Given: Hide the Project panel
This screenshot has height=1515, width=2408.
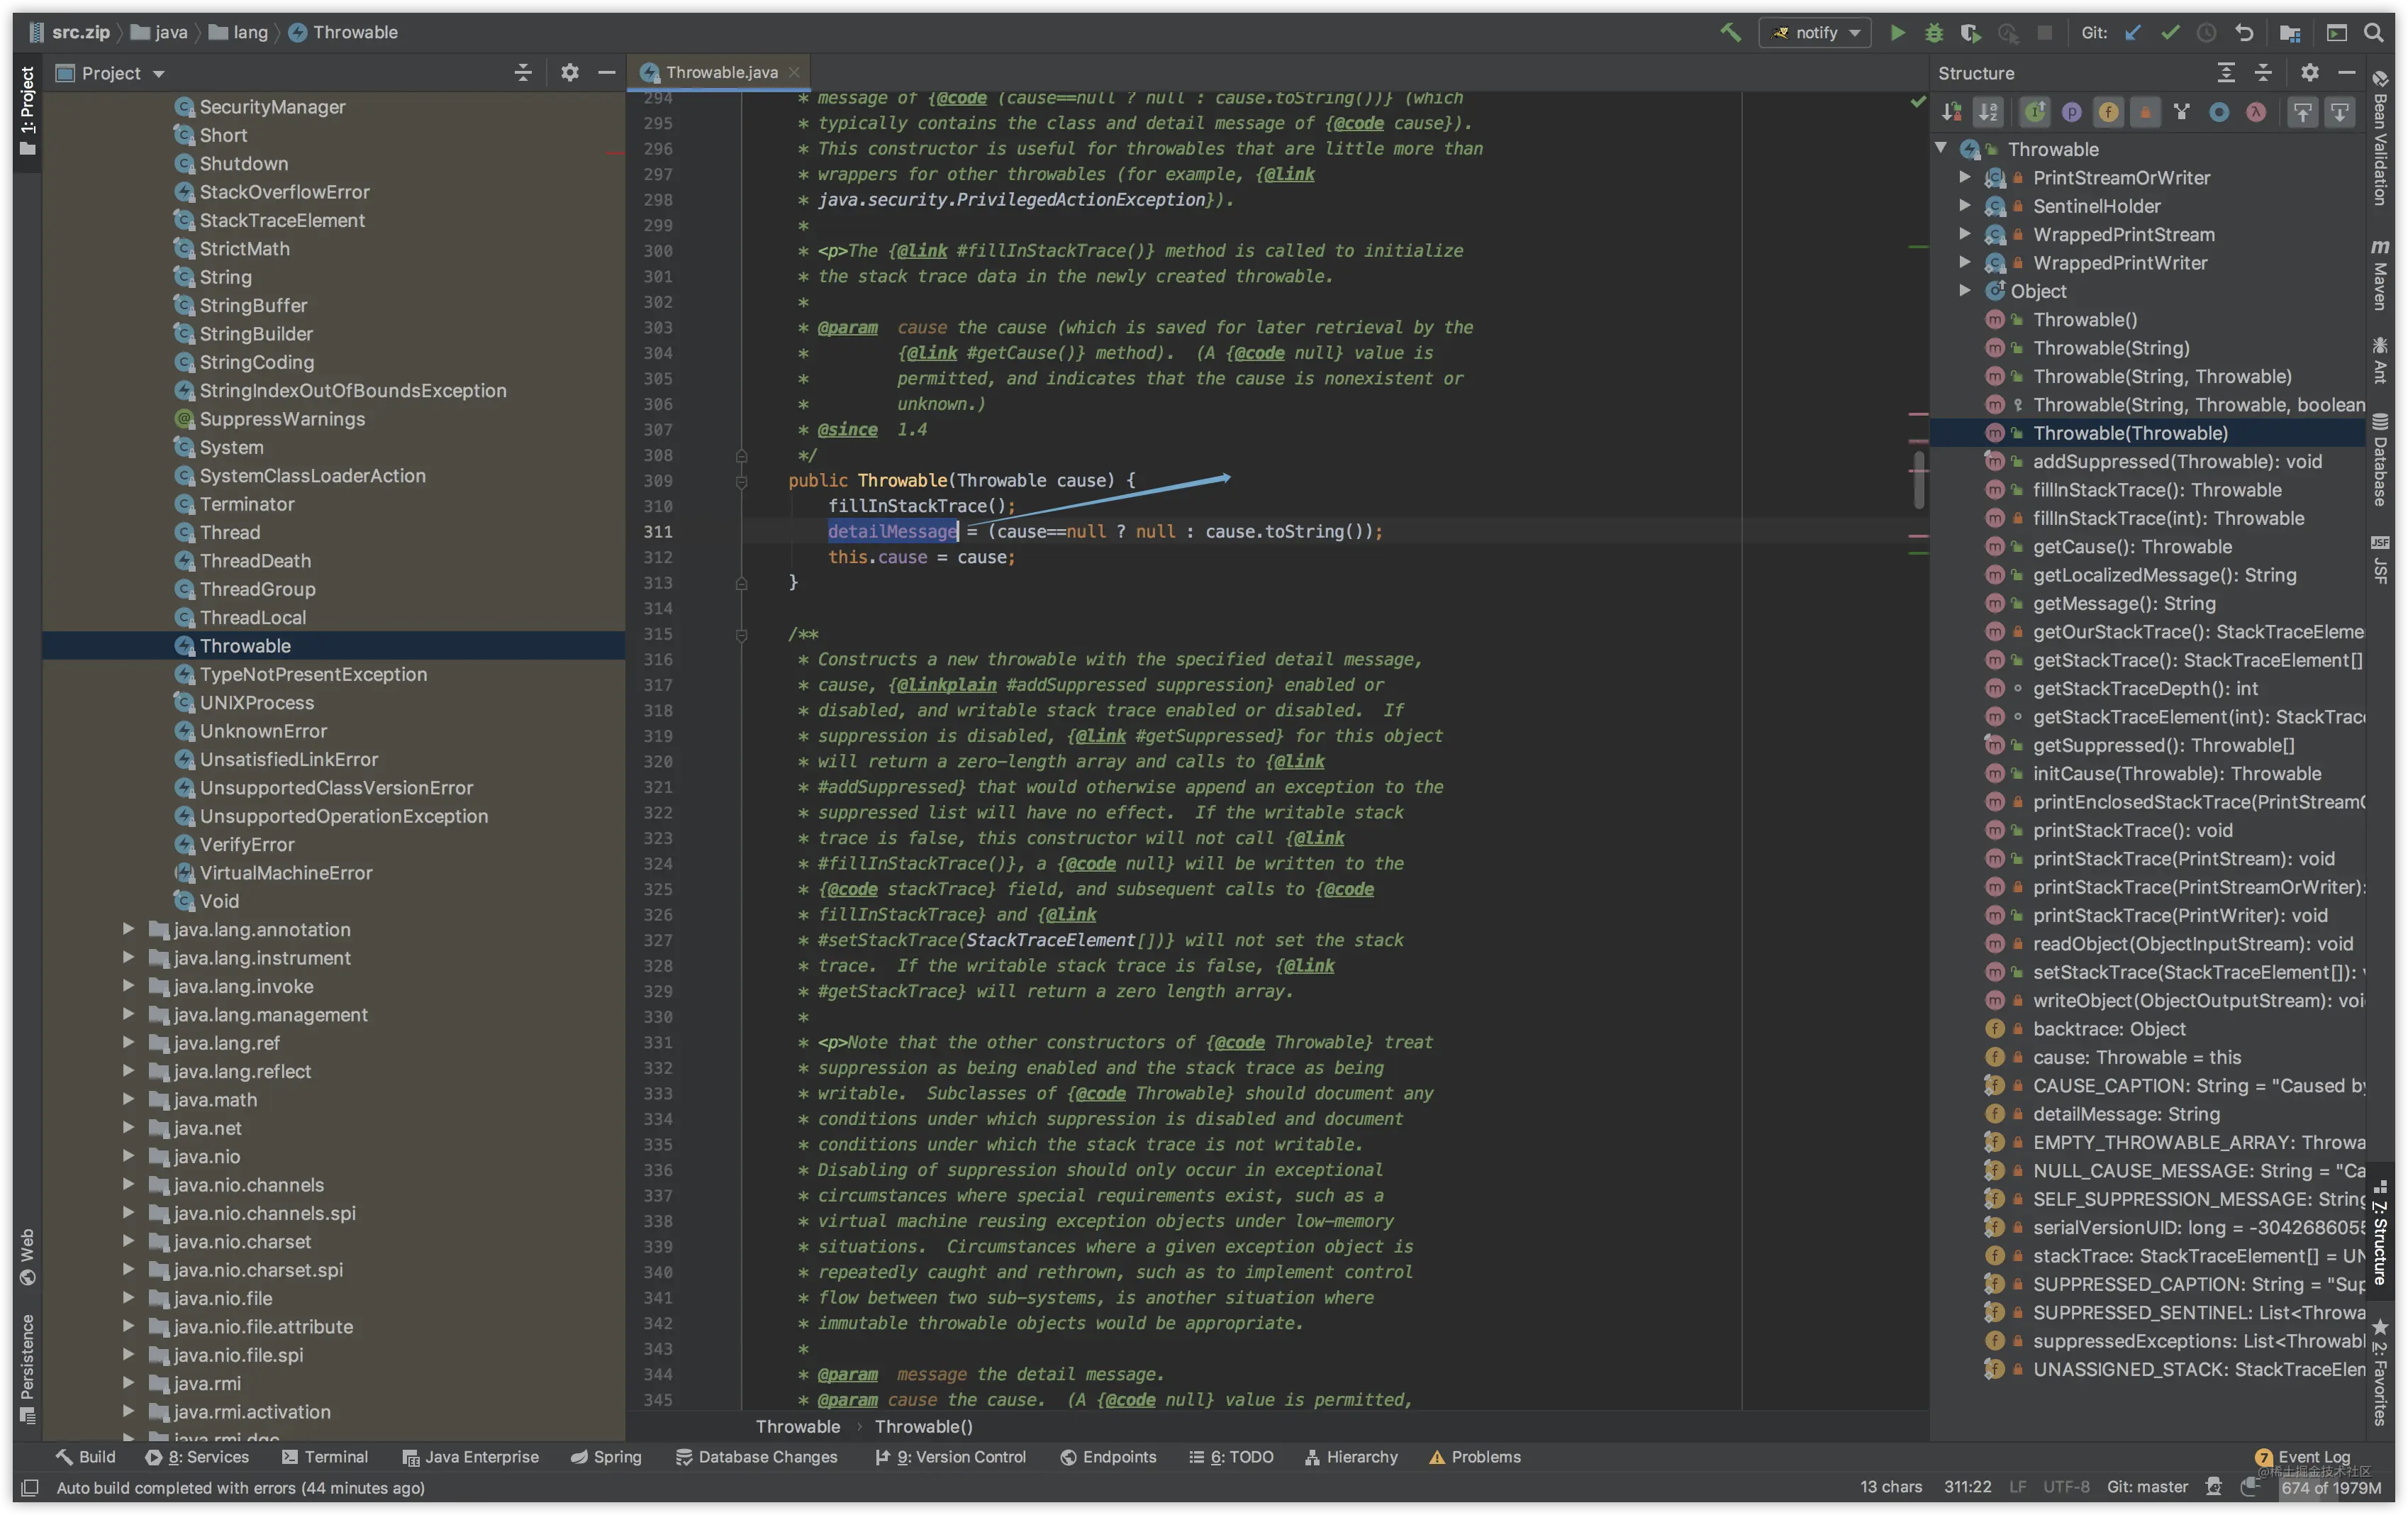Looking at the screenshot, I should point(606,73).
